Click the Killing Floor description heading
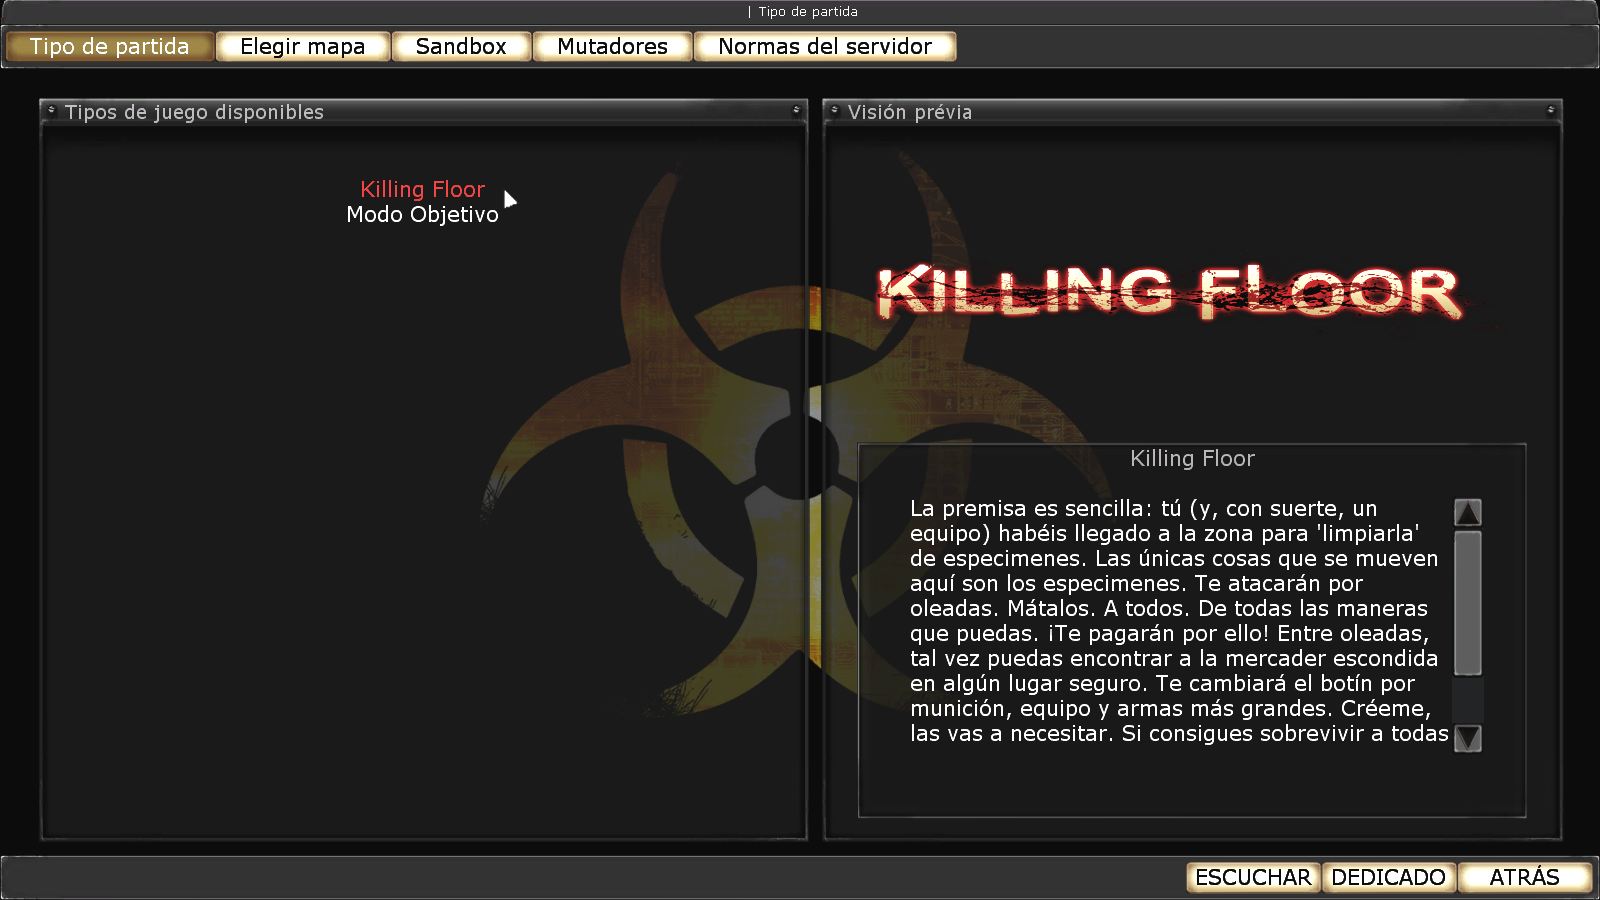 coord(1192,458)
